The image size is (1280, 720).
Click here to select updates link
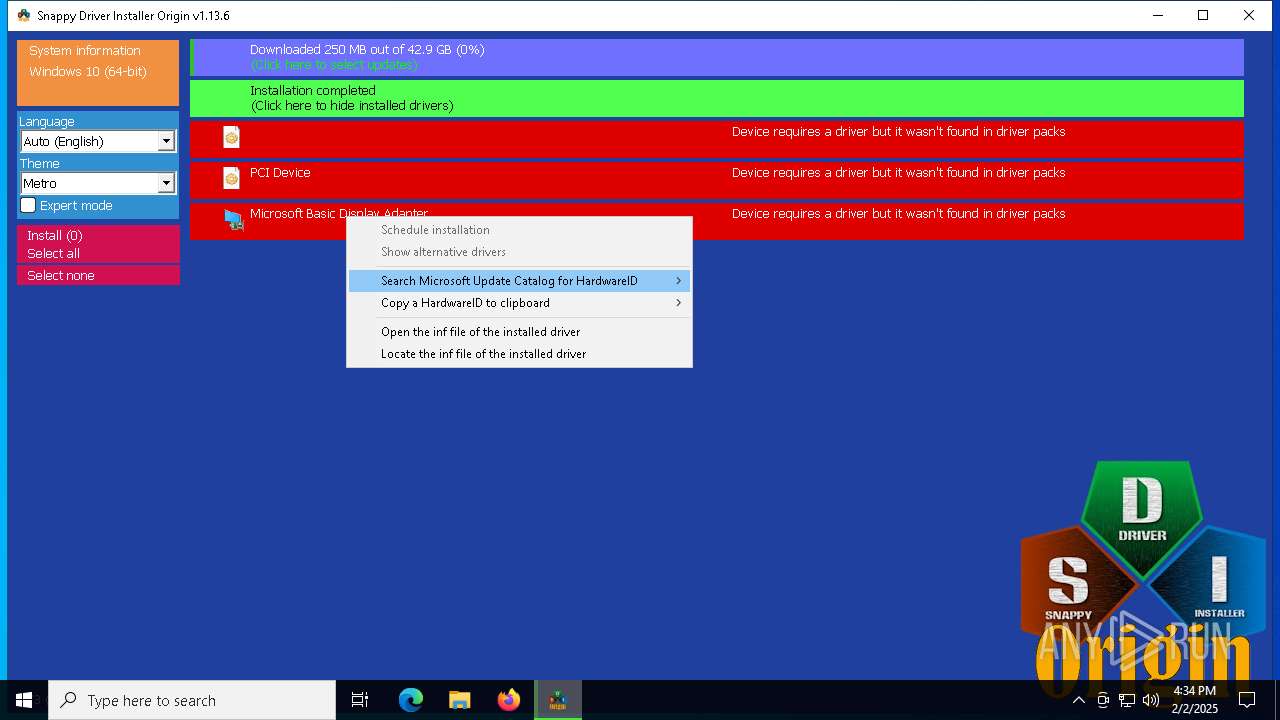[x=334, y=65]
